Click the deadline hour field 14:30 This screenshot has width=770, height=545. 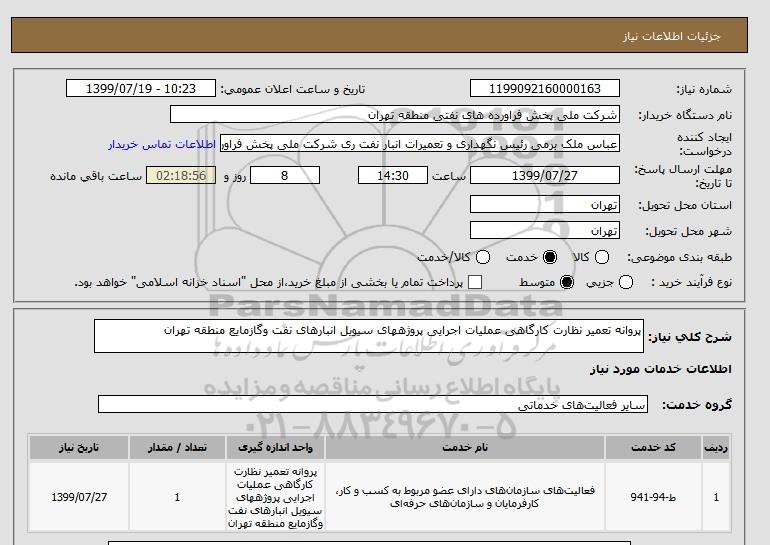coord(393,175)
